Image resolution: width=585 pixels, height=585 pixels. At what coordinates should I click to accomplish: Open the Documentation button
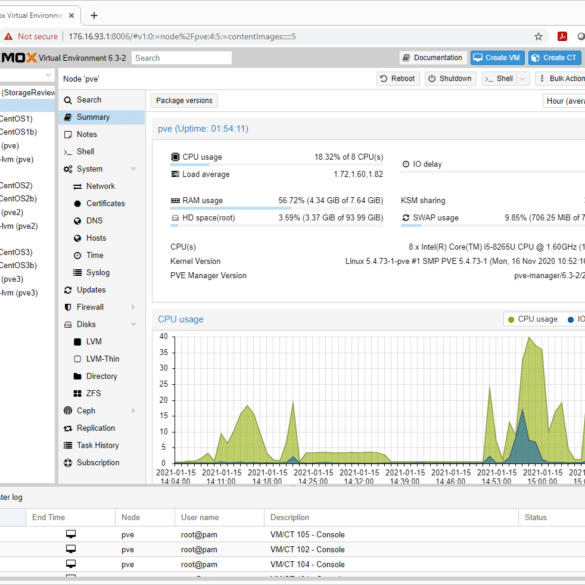click(x=433, y=58)
